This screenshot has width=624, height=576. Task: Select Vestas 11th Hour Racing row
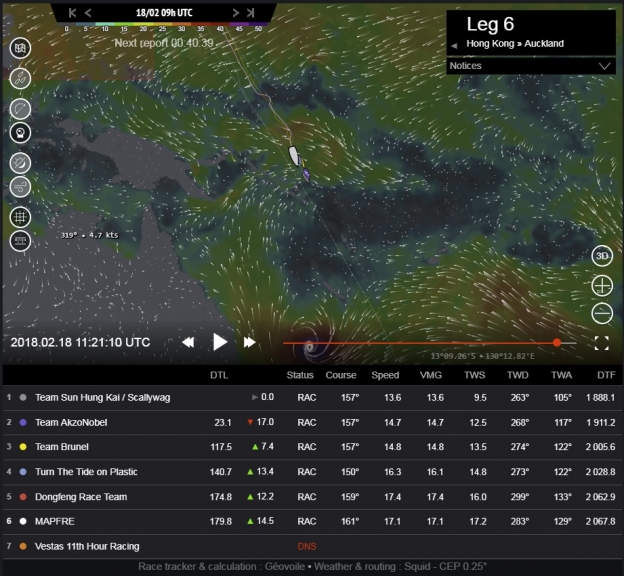coord(312,546)
